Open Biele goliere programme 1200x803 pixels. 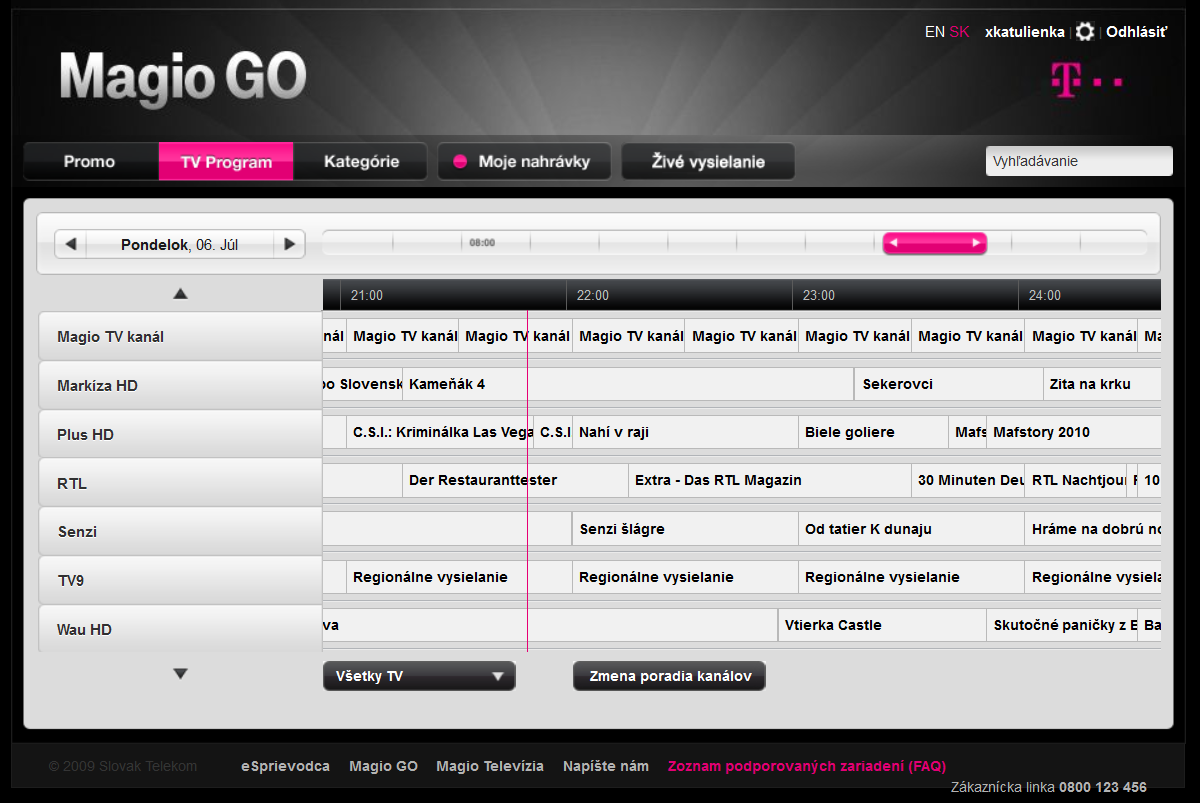[x=873, y=432]
